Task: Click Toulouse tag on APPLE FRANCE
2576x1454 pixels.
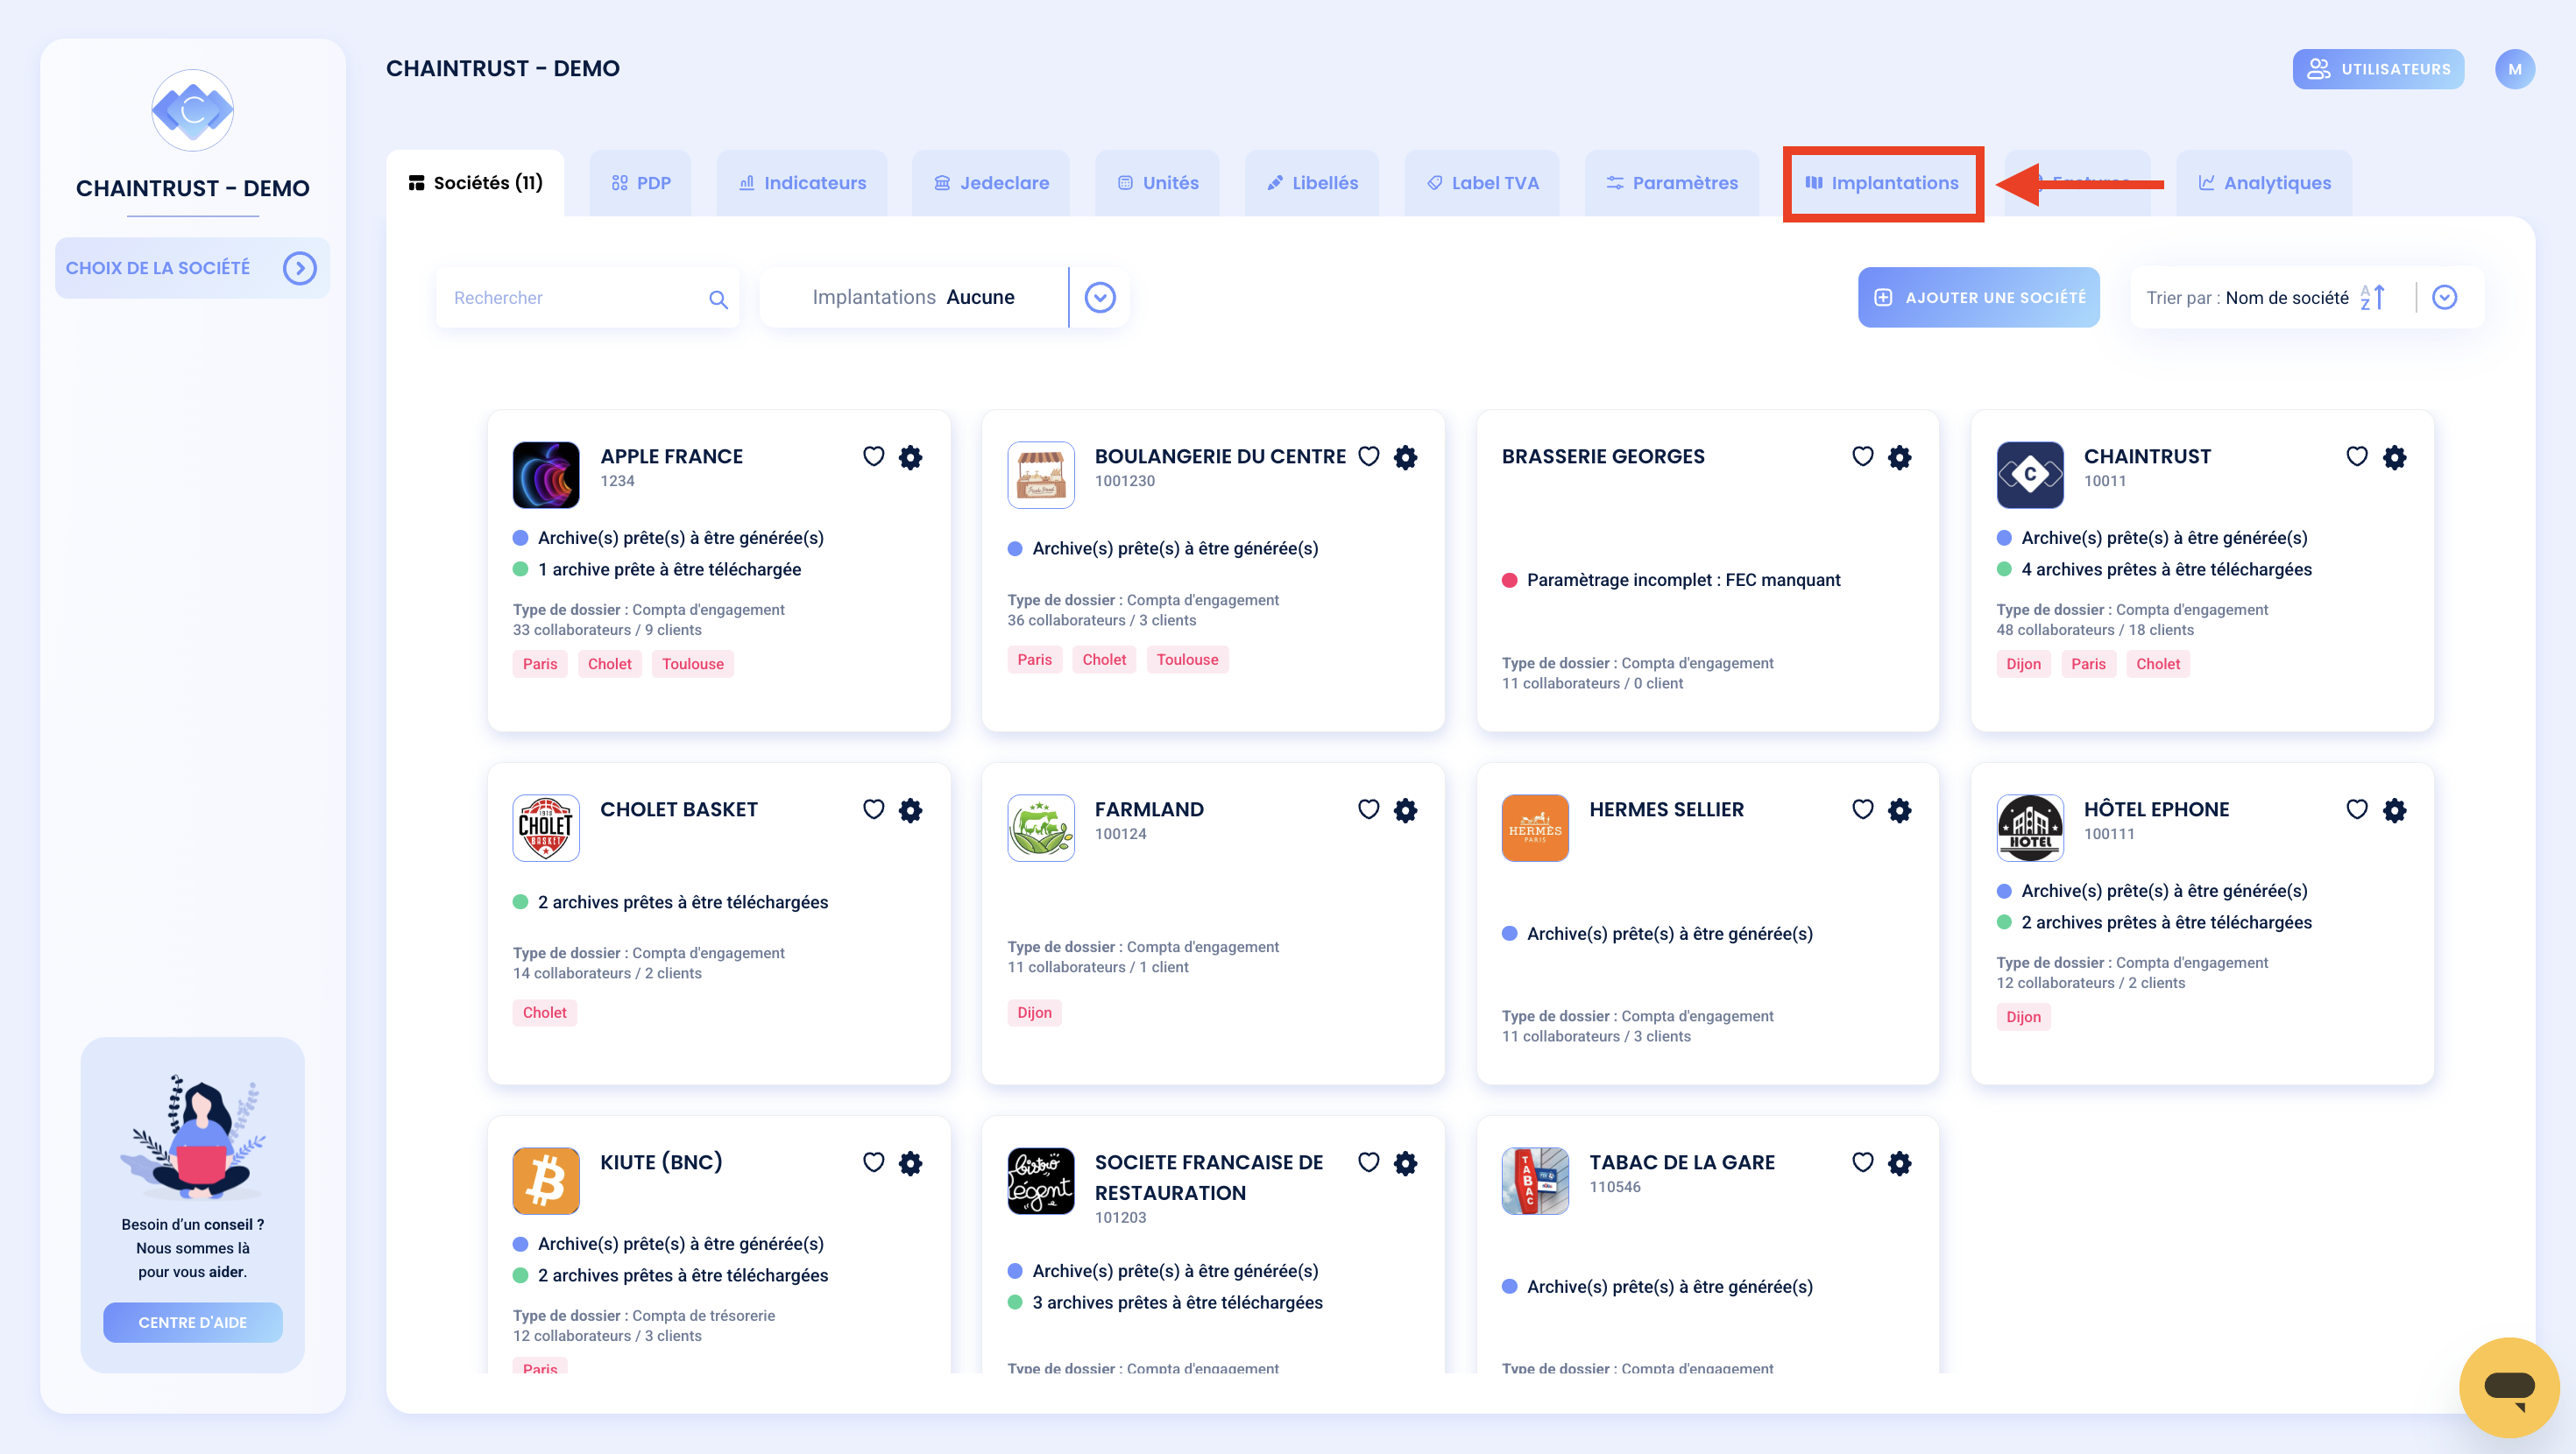Action: coord(693,664)
